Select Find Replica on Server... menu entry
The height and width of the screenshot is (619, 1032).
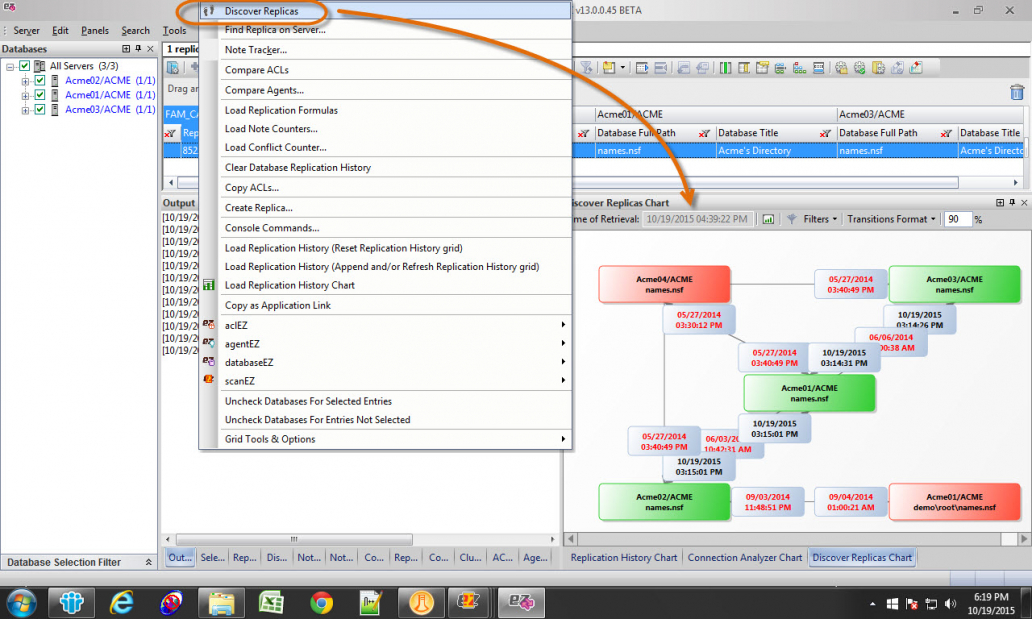pos(385,30)
